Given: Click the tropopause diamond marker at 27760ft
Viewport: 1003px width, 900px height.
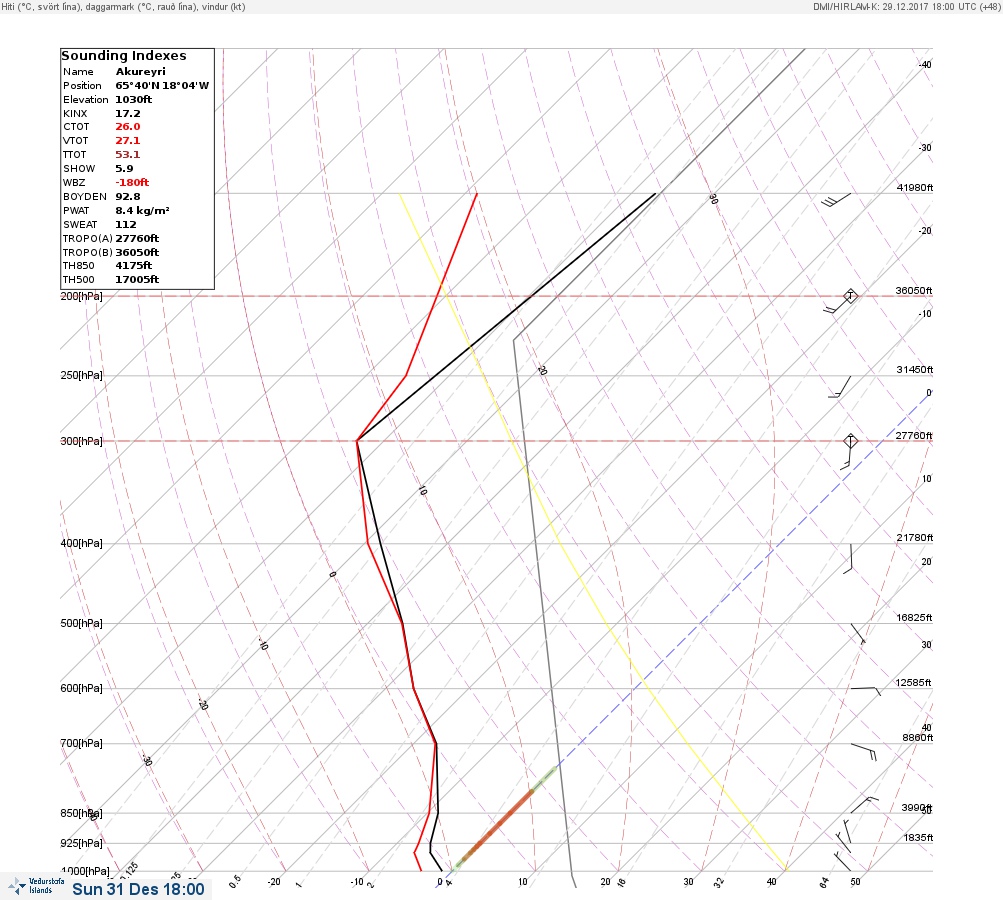Looking at the screenshot, I should (x=850, y=441).
